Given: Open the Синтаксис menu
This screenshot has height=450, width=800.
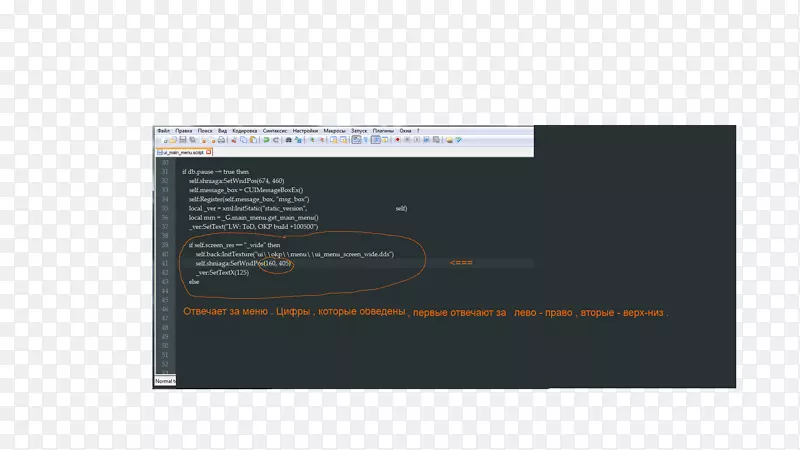Looking at the screenshot, I should tap(275, 131).
